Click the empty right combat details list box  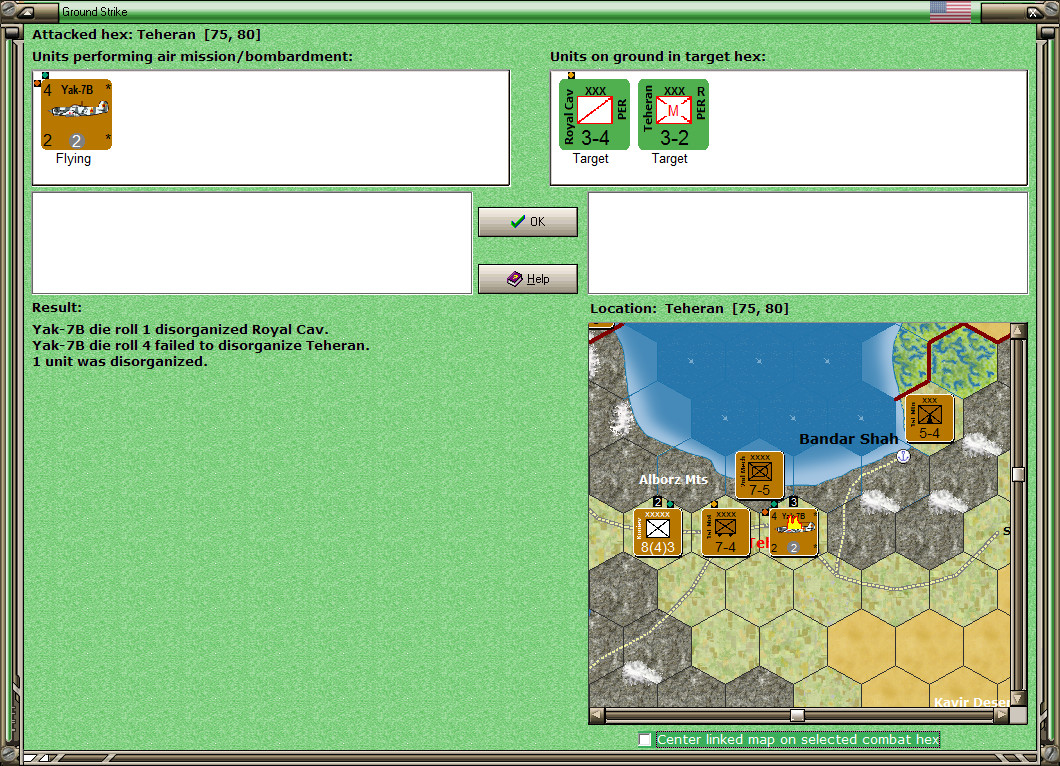[x=808, y=243]
